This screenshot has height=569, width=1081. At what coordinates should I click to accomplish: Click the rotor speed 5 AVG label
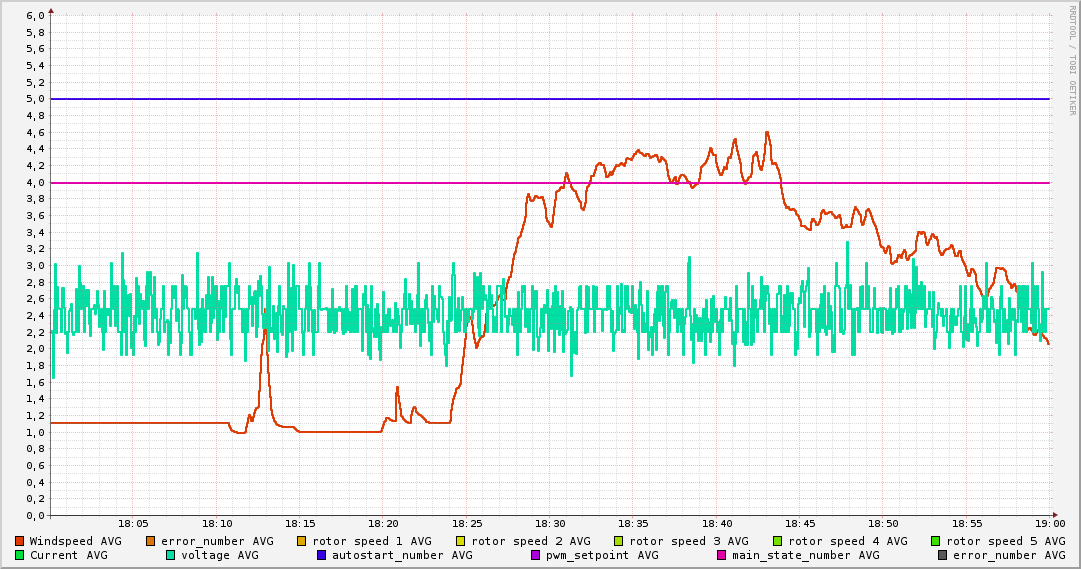pyautogui.click(x=1006, y=541)
